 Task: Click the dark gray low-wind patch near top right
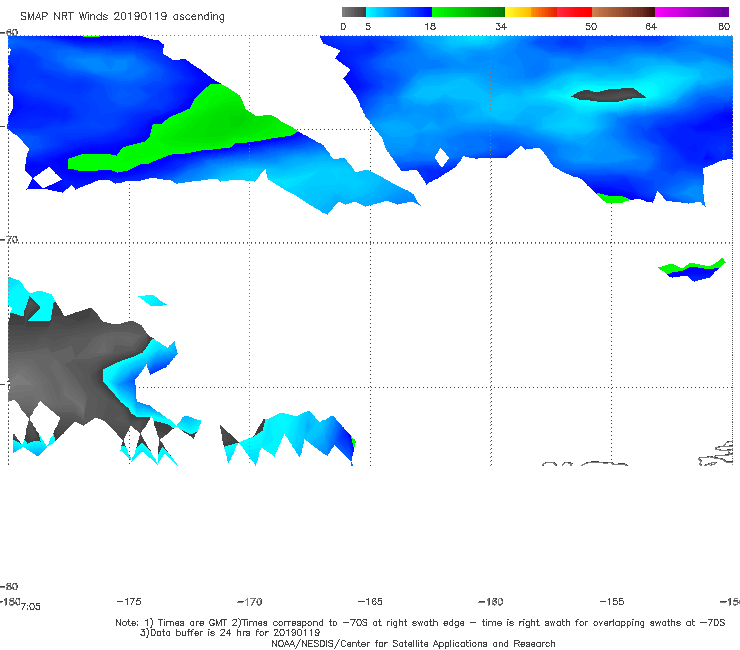(608, 95)
